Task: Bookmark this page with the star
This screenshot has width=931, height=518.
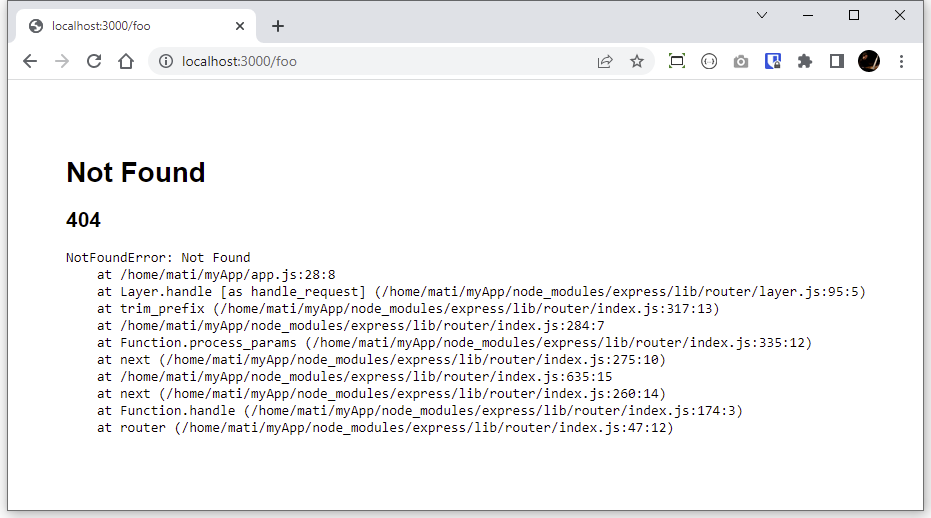Action: pos(636,61)
